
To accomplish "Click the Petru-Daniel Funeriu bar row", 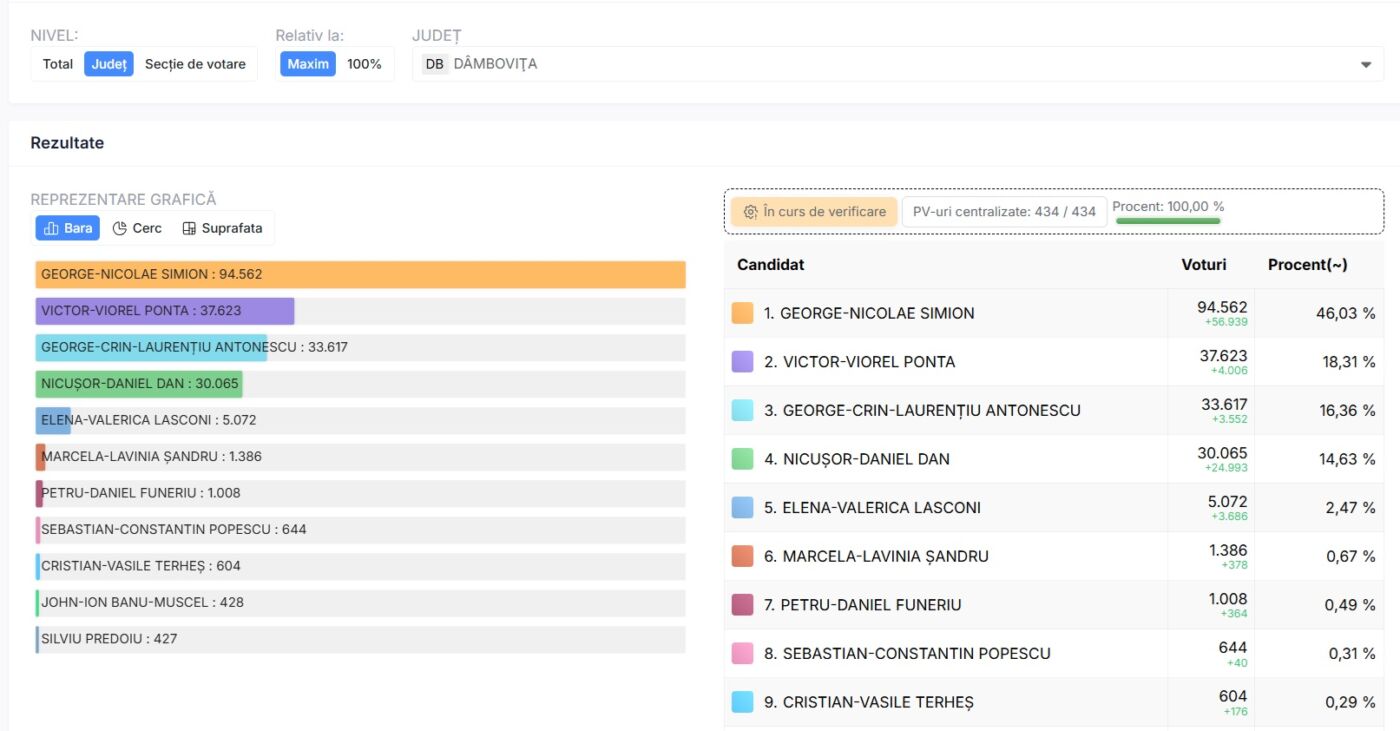I will tap(360, 493).
